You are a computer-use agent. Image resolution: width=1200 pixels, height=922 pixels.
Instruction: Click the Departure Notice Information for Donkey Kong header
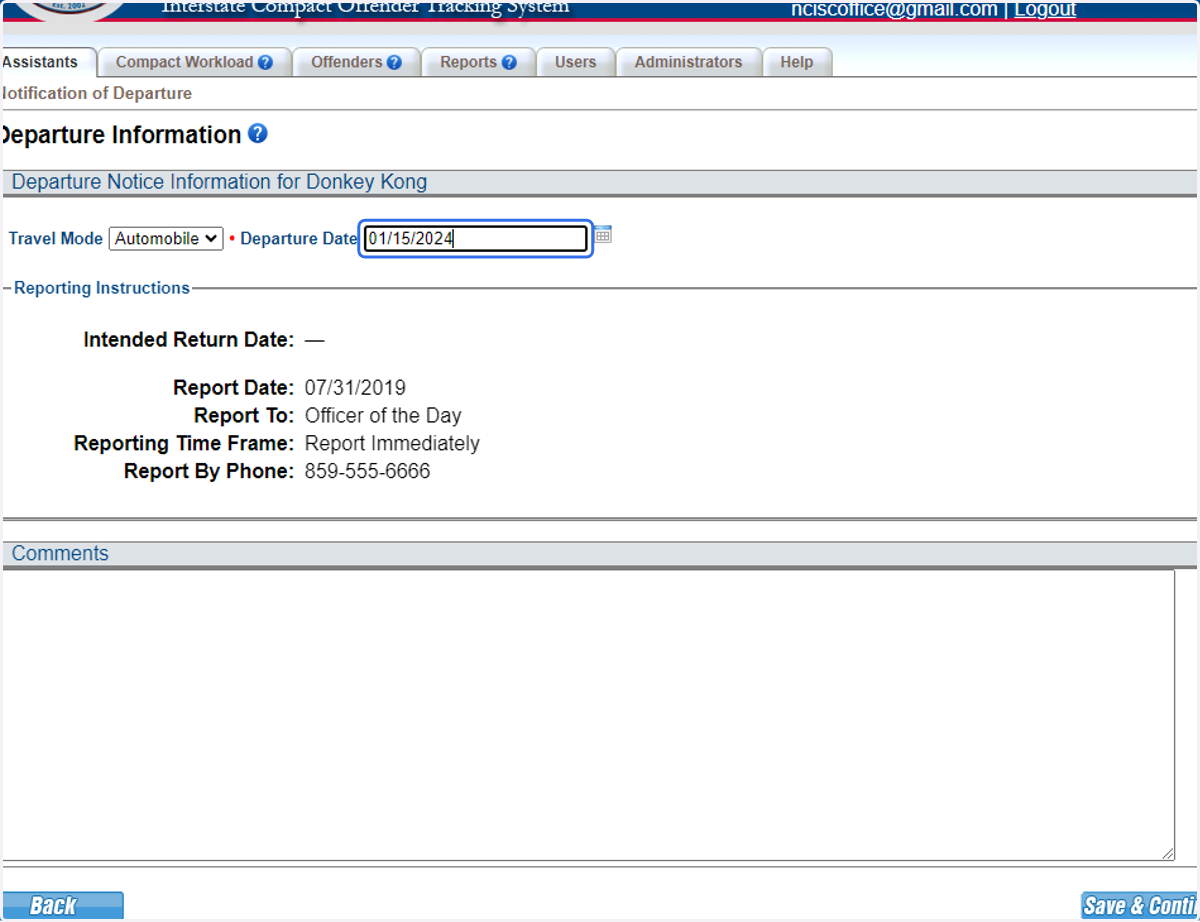point(219,182)
